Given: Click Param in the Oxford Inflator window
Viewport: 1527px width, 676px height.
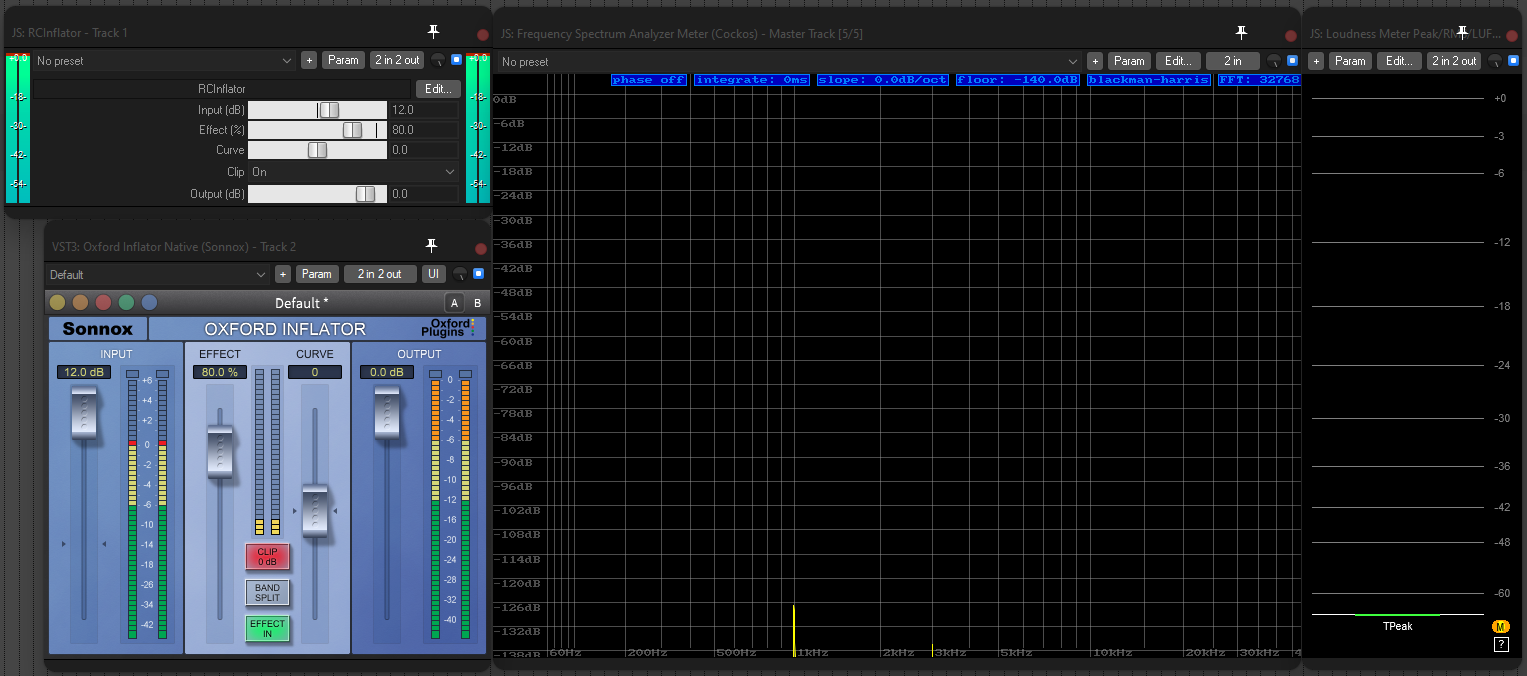Looking at the screenshot, I should point(317,274).
